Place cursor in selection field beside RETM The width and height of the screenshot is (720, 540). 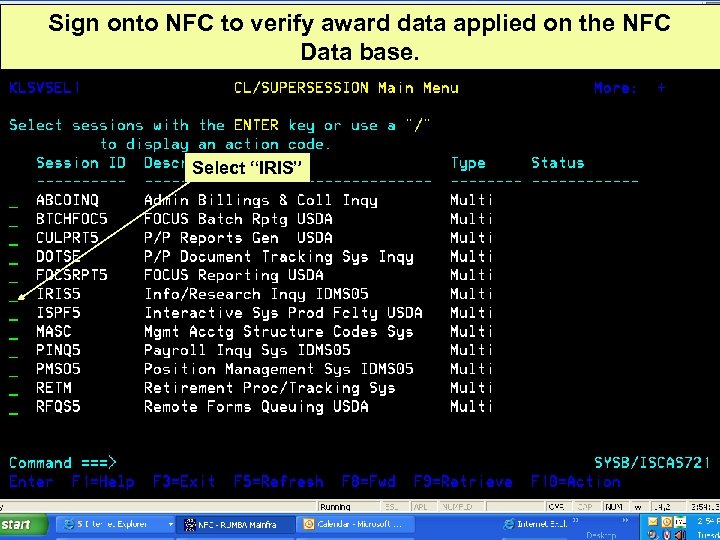click(x=13, y=394)
